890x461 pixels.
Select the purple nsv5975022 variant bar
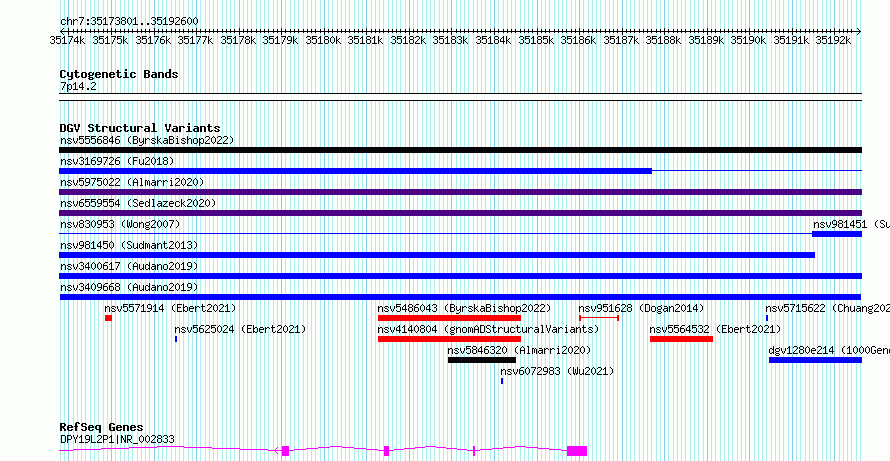tap(460, 192)
